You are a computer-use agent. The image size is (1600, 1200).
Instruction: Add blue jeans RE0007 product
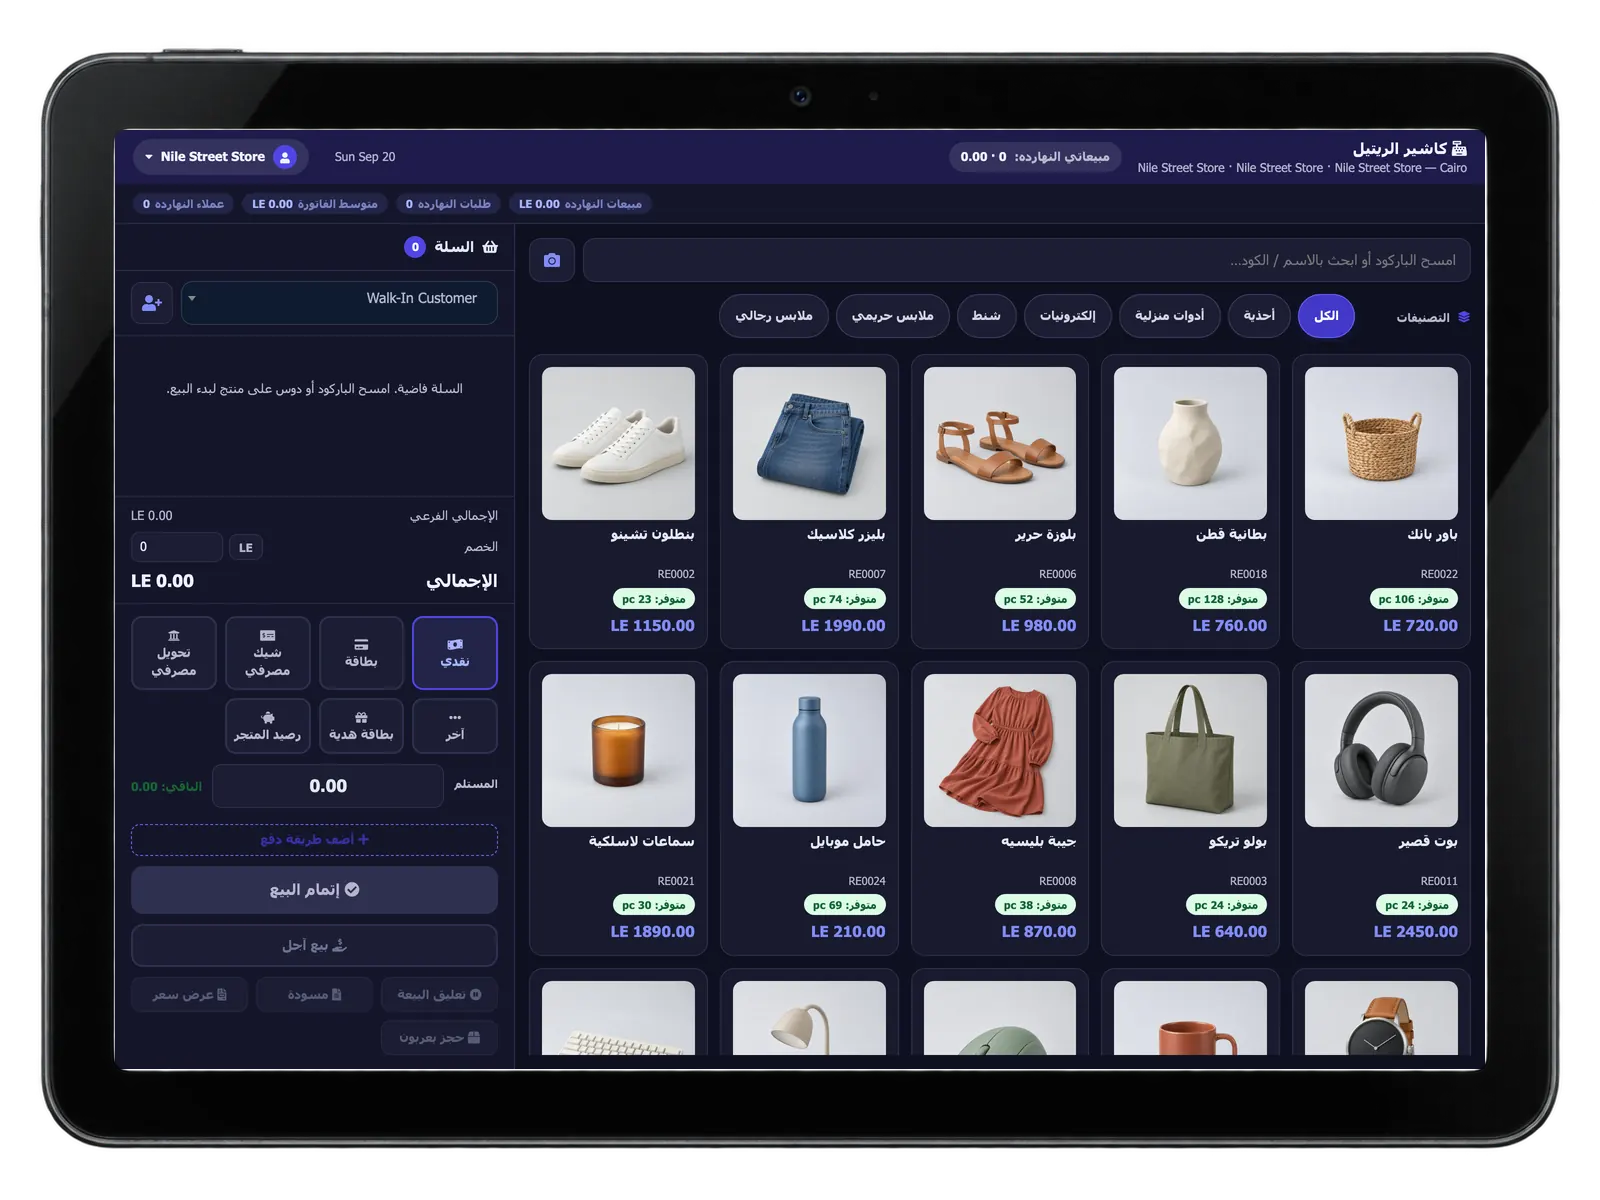(809, 501)
